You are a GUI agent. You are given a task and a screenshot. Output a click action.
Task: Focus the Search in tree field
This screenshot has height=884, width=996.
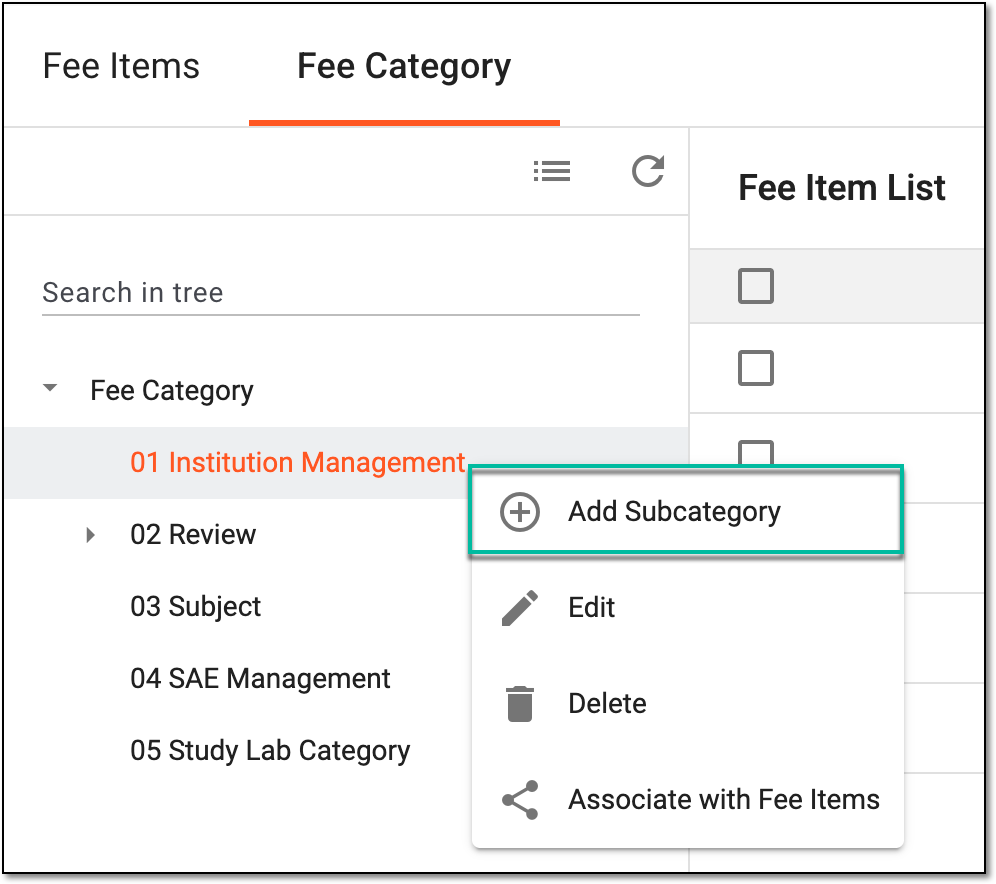pyautogui.click(x=340, y=293)
